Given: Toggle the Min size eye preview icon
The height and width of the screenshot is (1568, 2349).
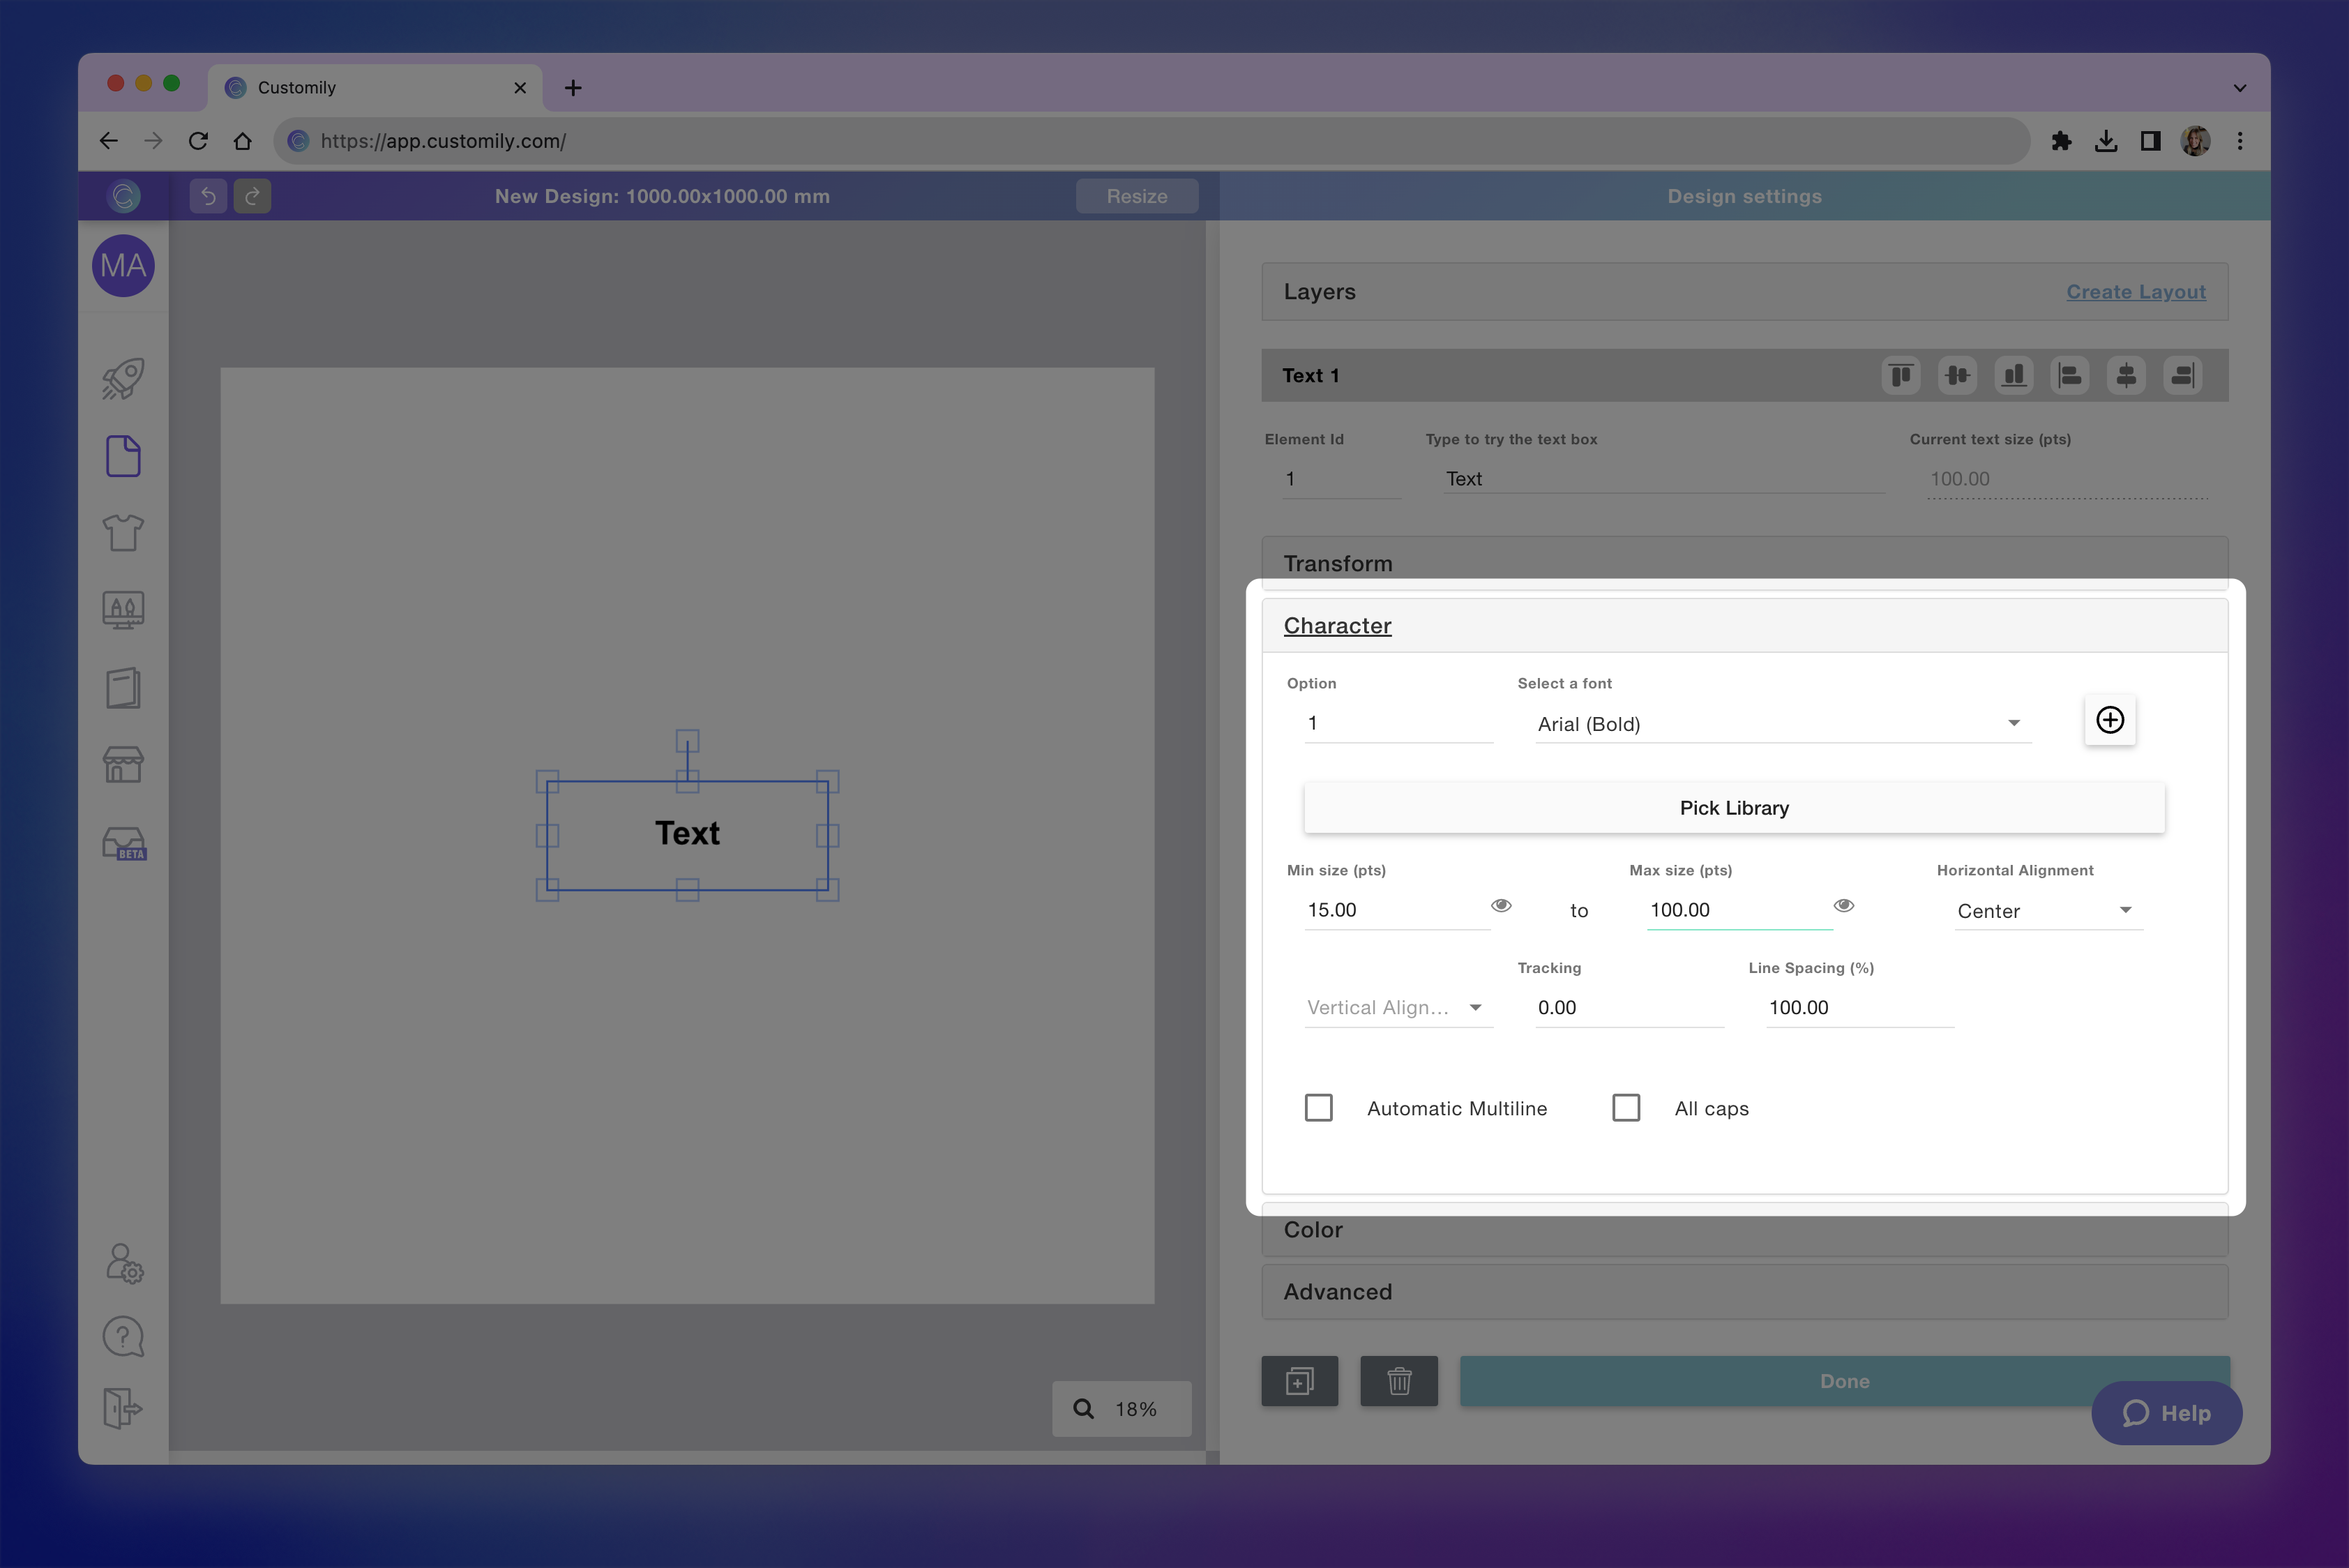Looking at the screenshot, I should 1501,906.
